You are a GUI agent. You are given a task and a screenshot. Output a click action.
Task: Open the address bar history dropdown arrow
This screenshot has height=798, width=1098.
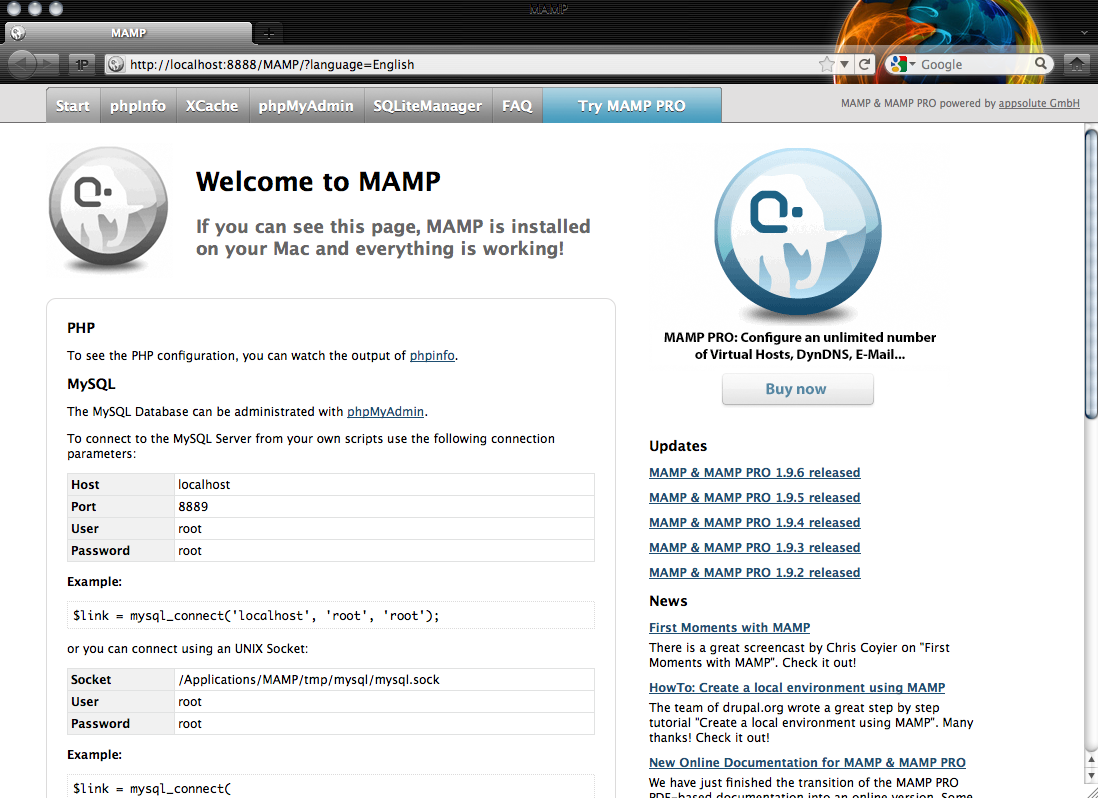coord(845,64)
